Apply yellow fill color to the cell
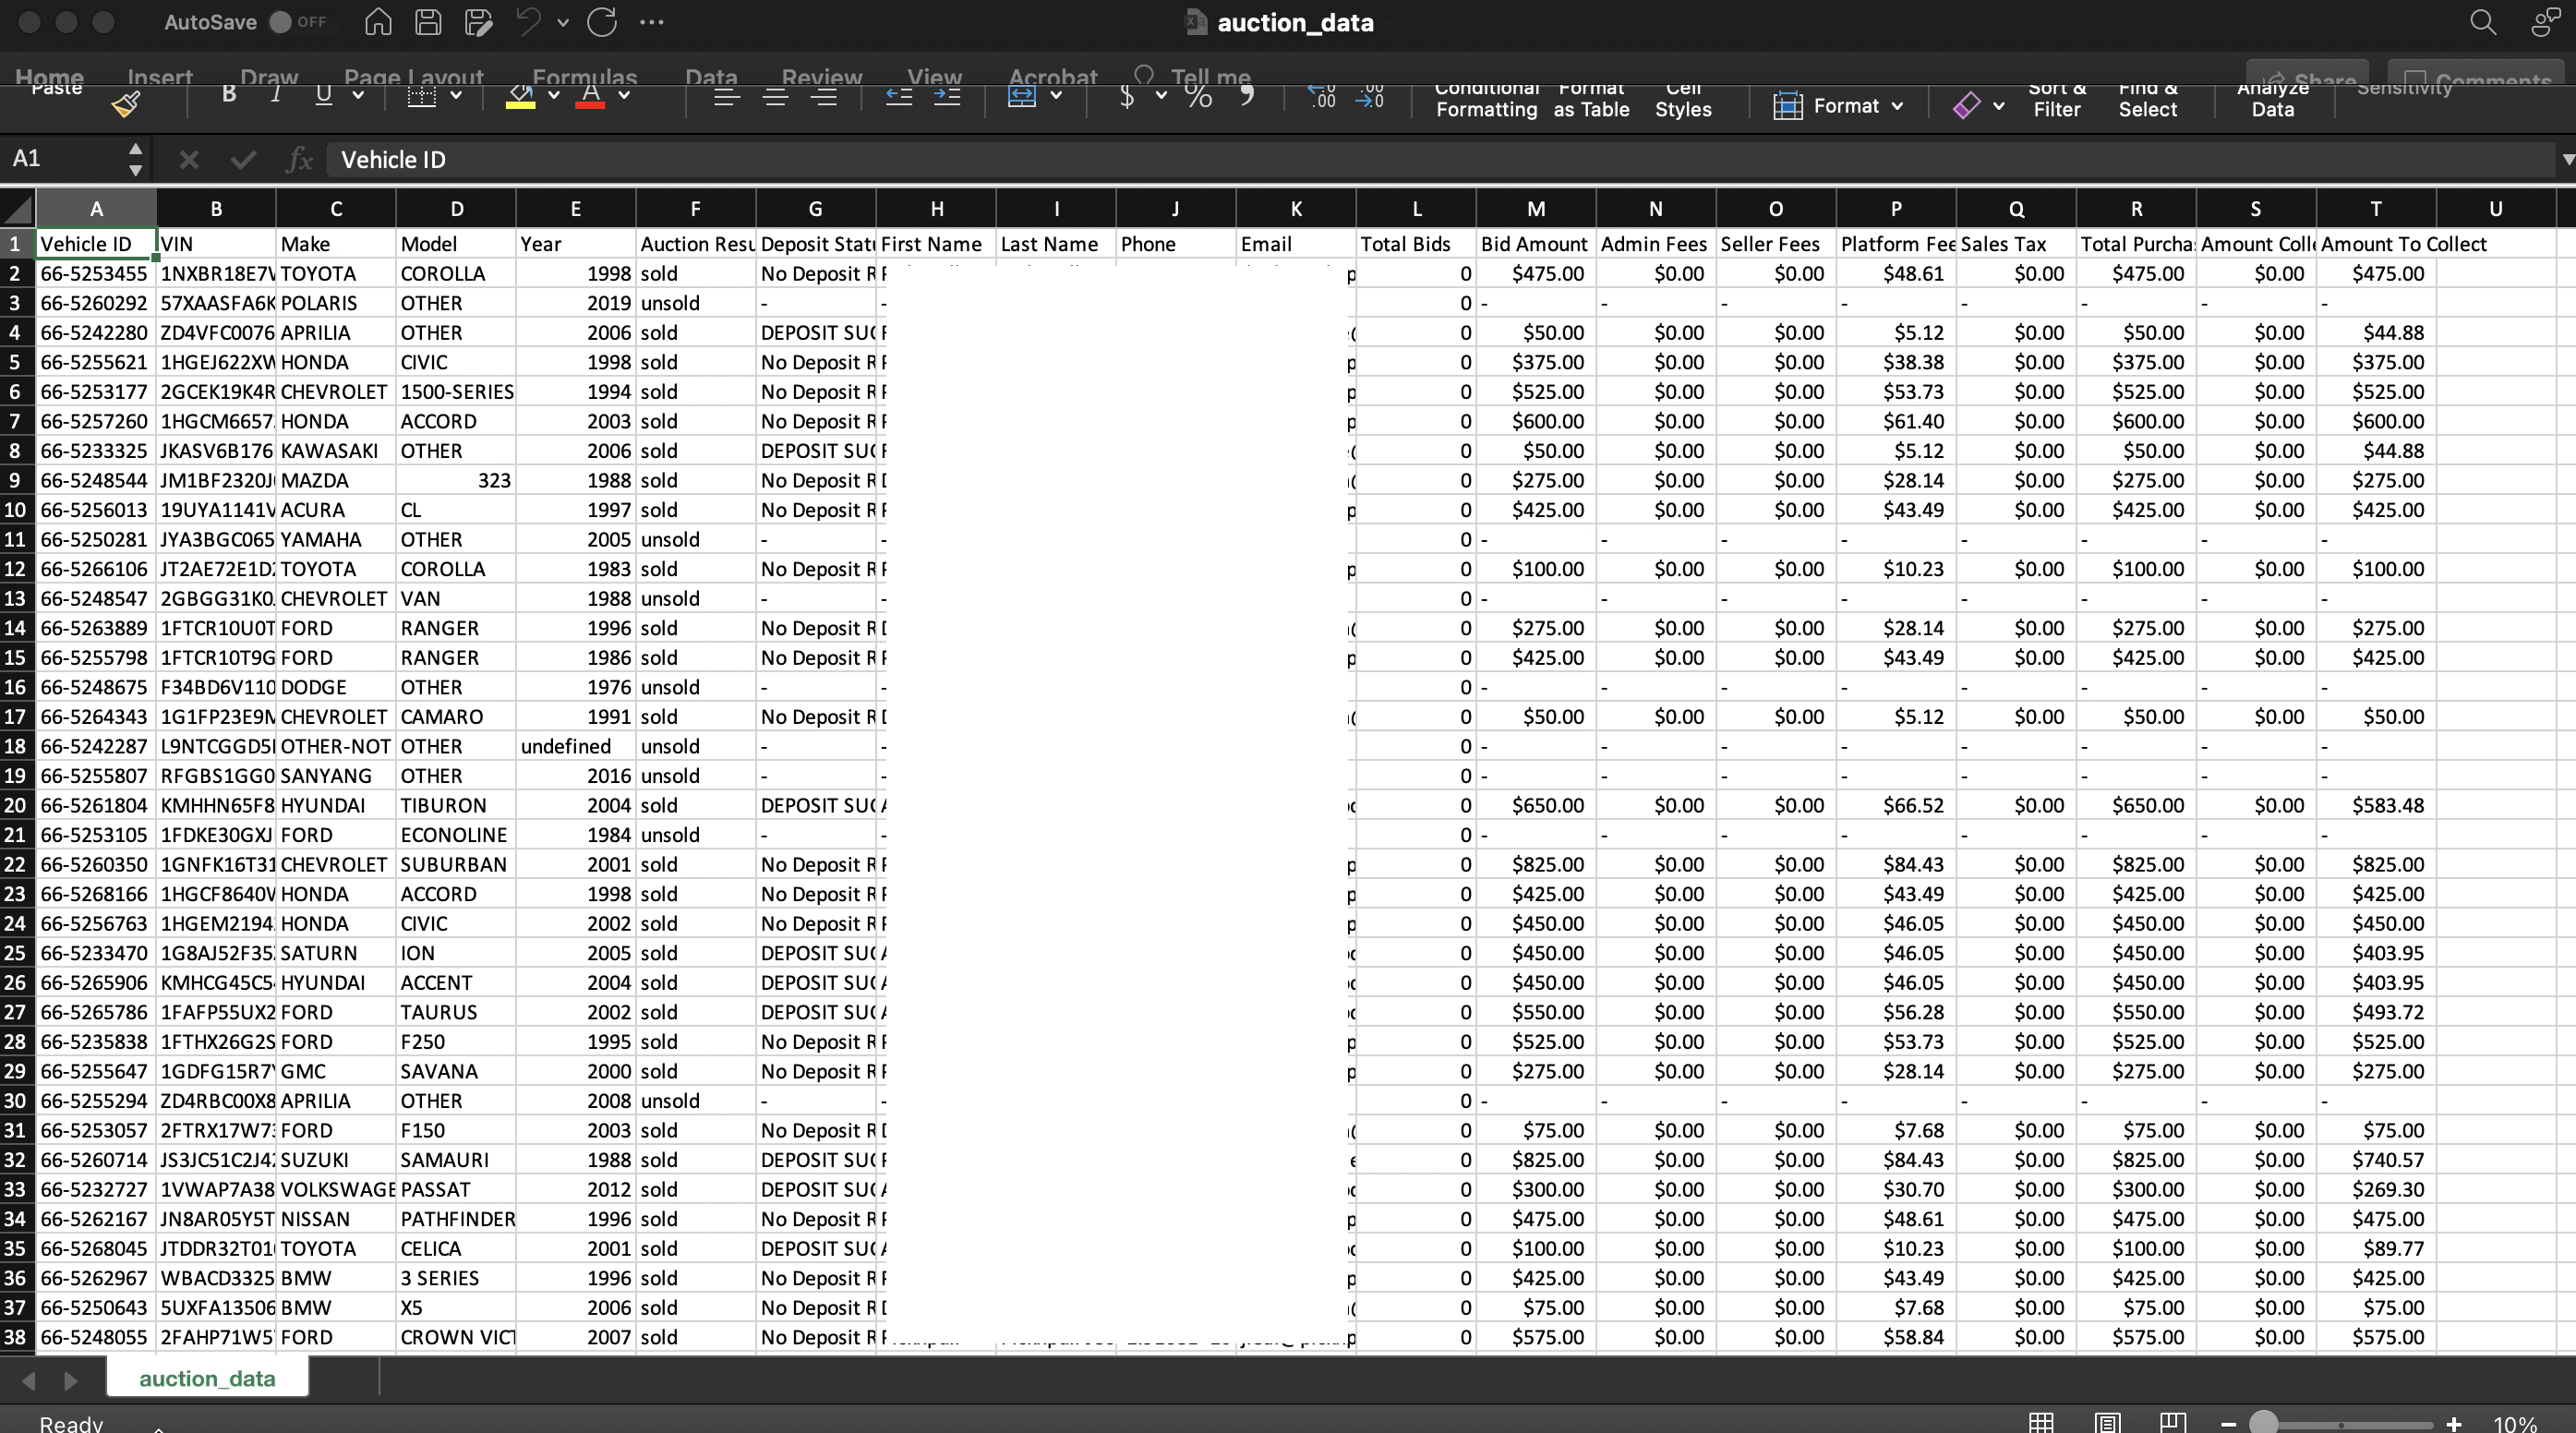The height and width of the screenshot is (1433, 2576). pyautogui.click(x=520, y=96)
